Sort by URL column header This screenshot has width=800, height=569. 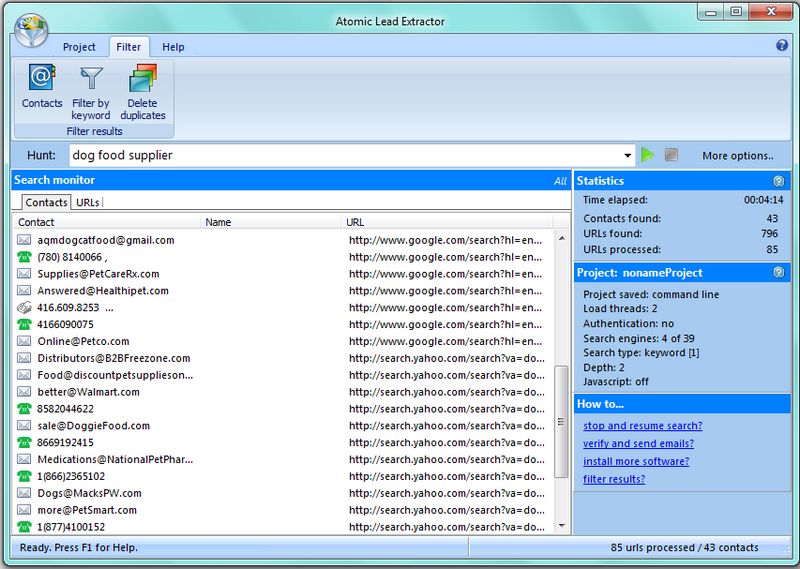(x=447, y=222)
